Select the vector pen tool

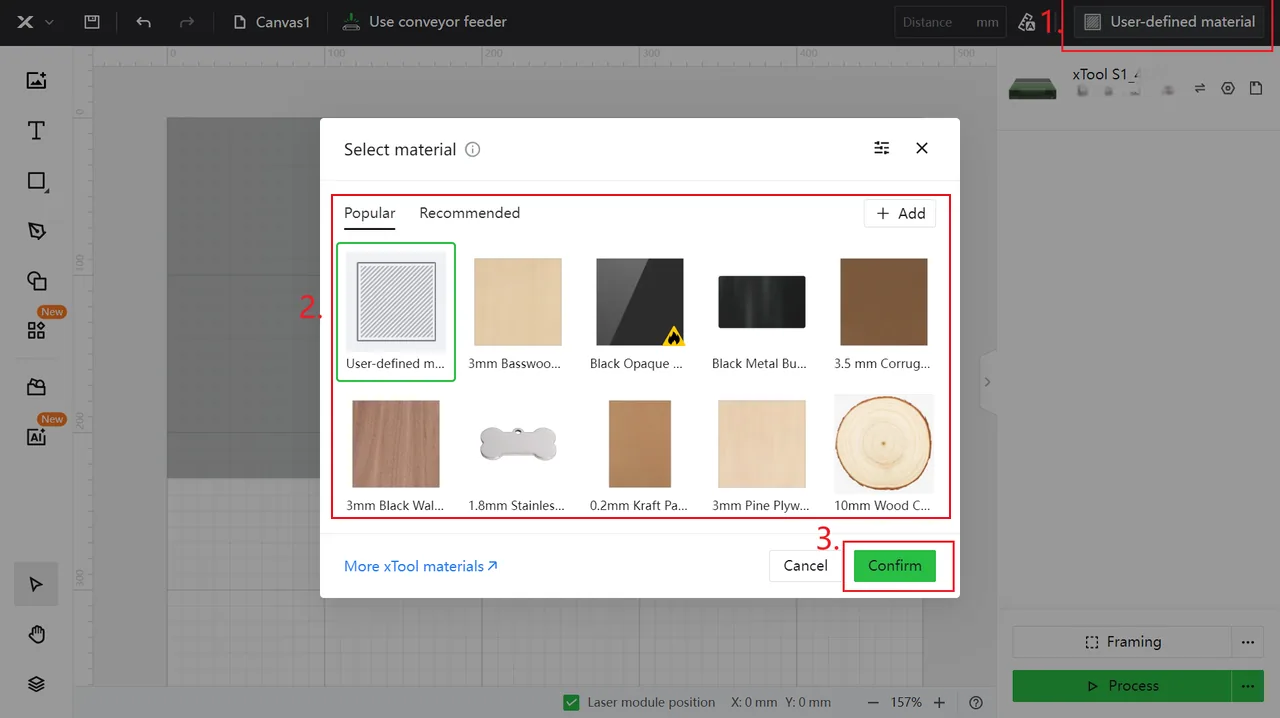coord(37,231)
